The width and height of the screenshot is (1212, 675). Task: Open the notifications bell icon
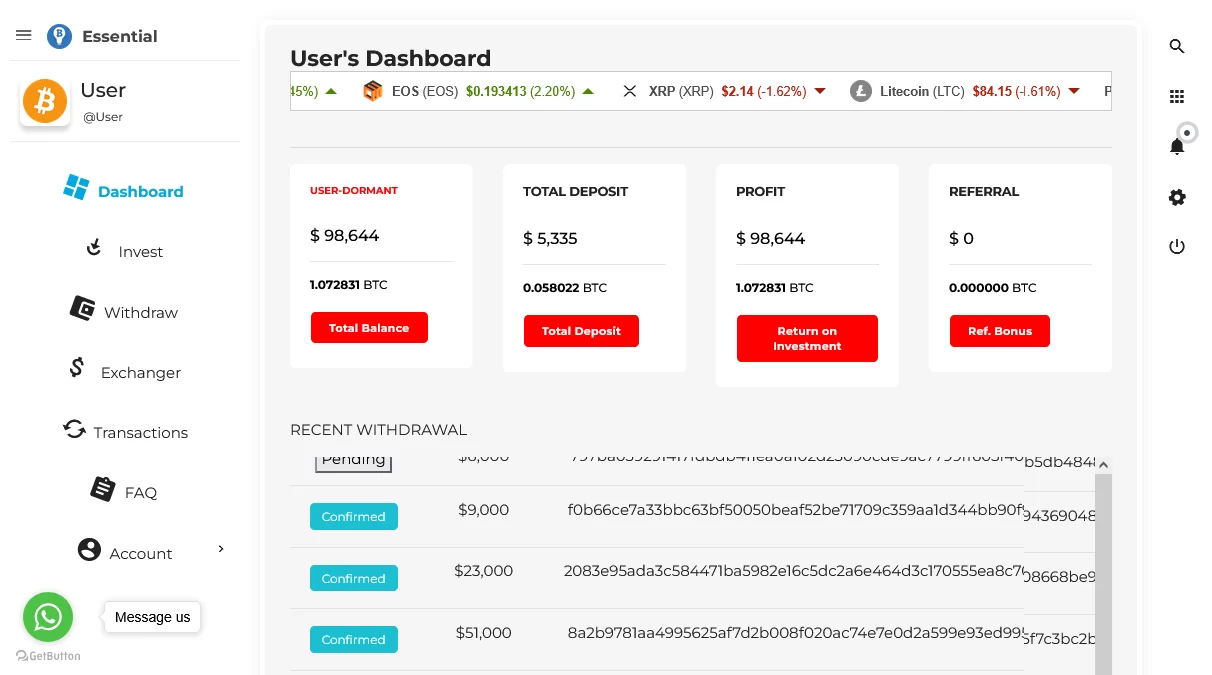tap(1177, 147)
